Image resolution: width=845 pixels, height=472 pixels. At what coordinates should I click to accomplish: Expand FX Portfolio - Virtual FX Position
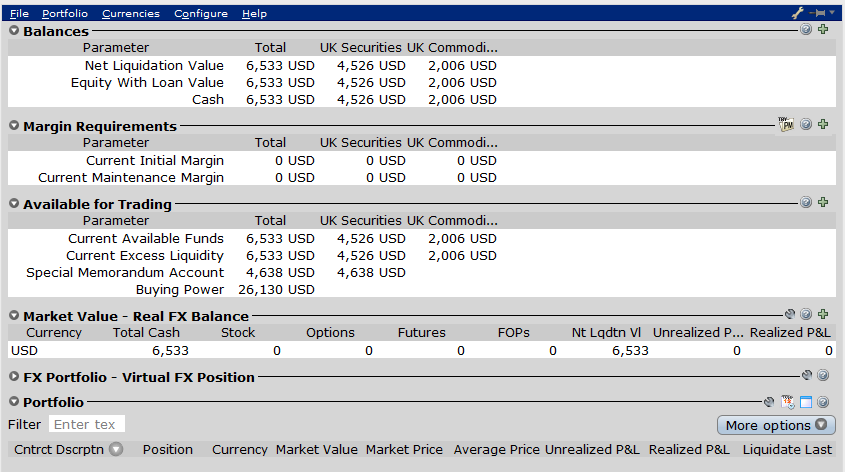[x=14, y=377]
